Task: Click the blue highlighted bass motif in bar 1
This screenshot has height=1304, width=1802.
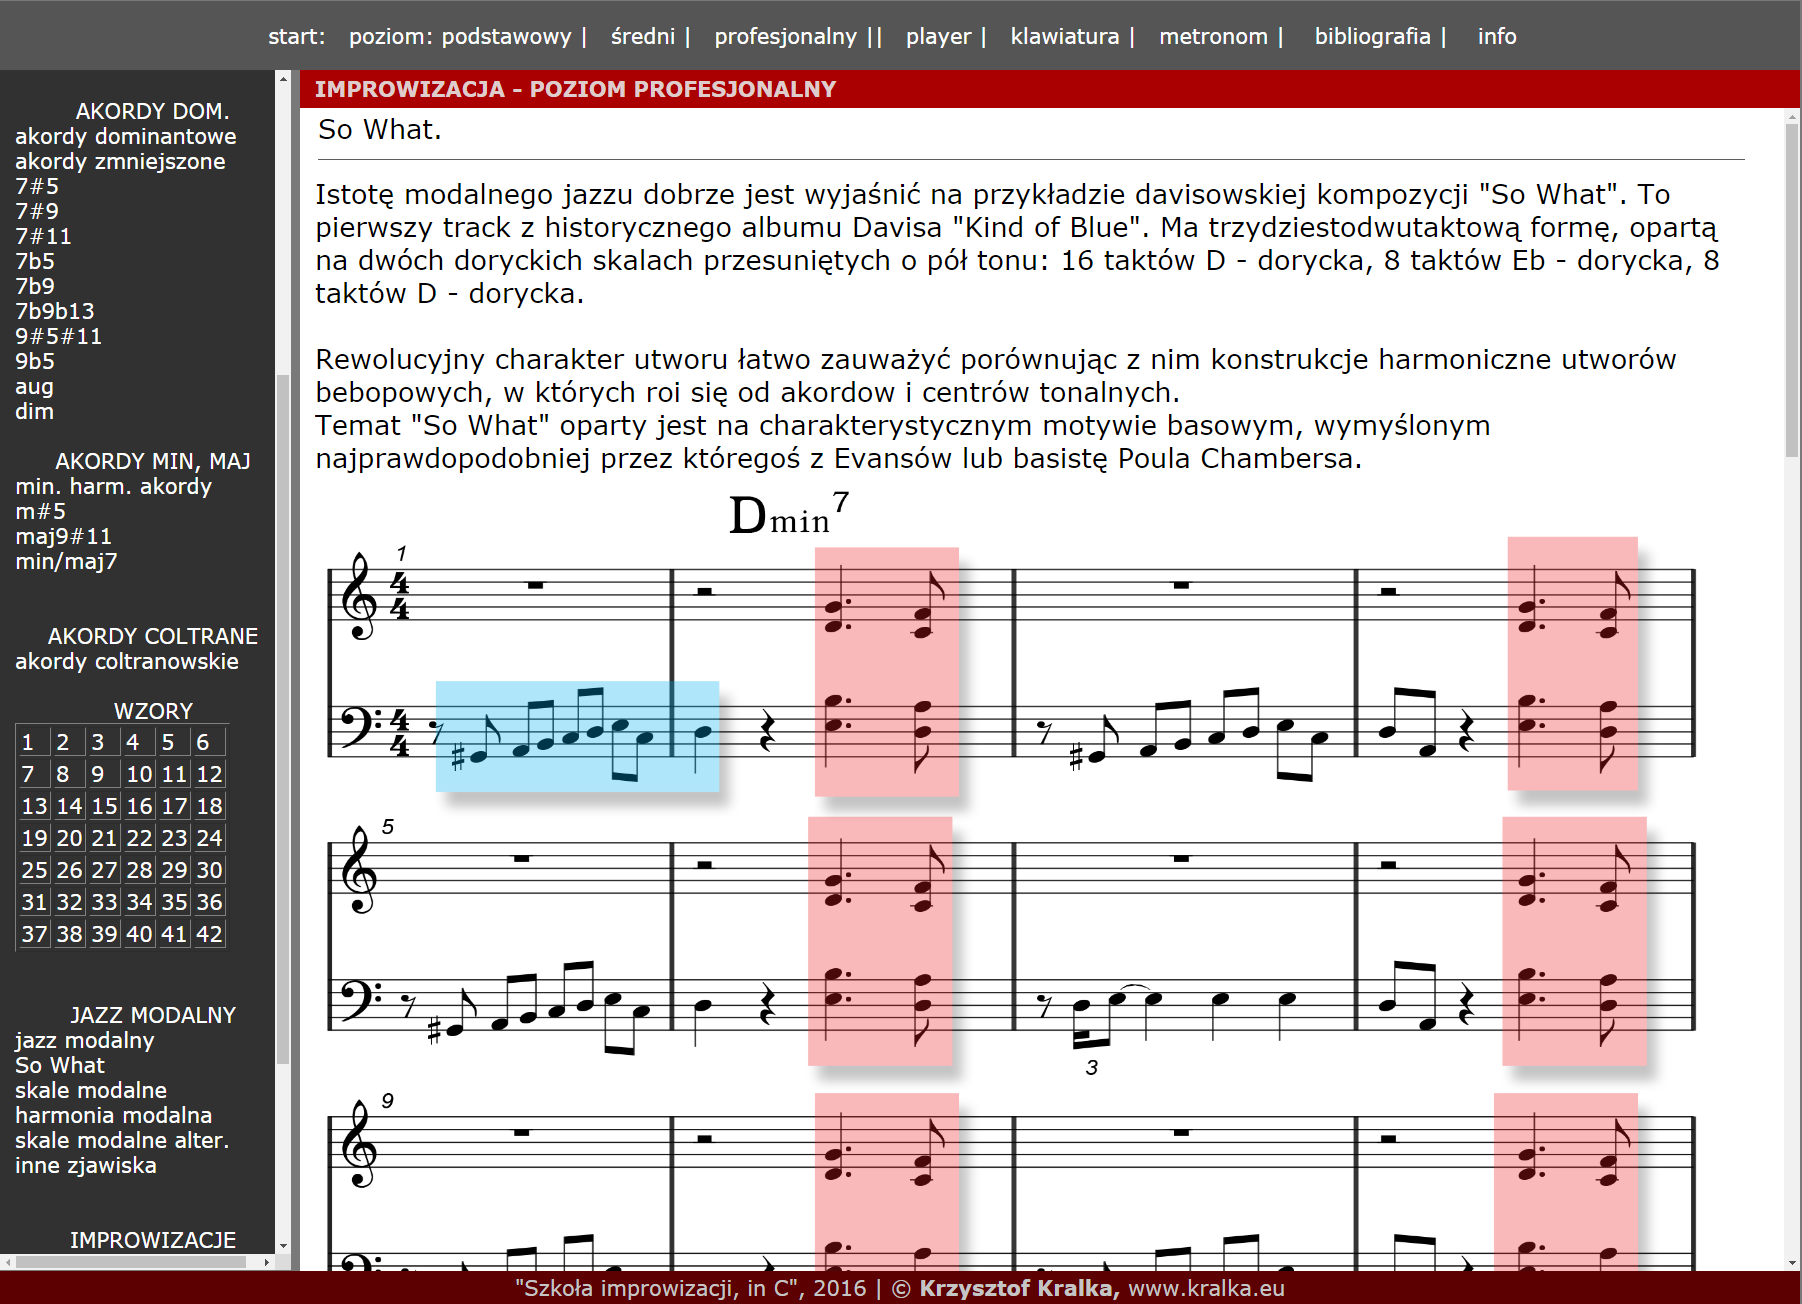Action: click(577, 736)
